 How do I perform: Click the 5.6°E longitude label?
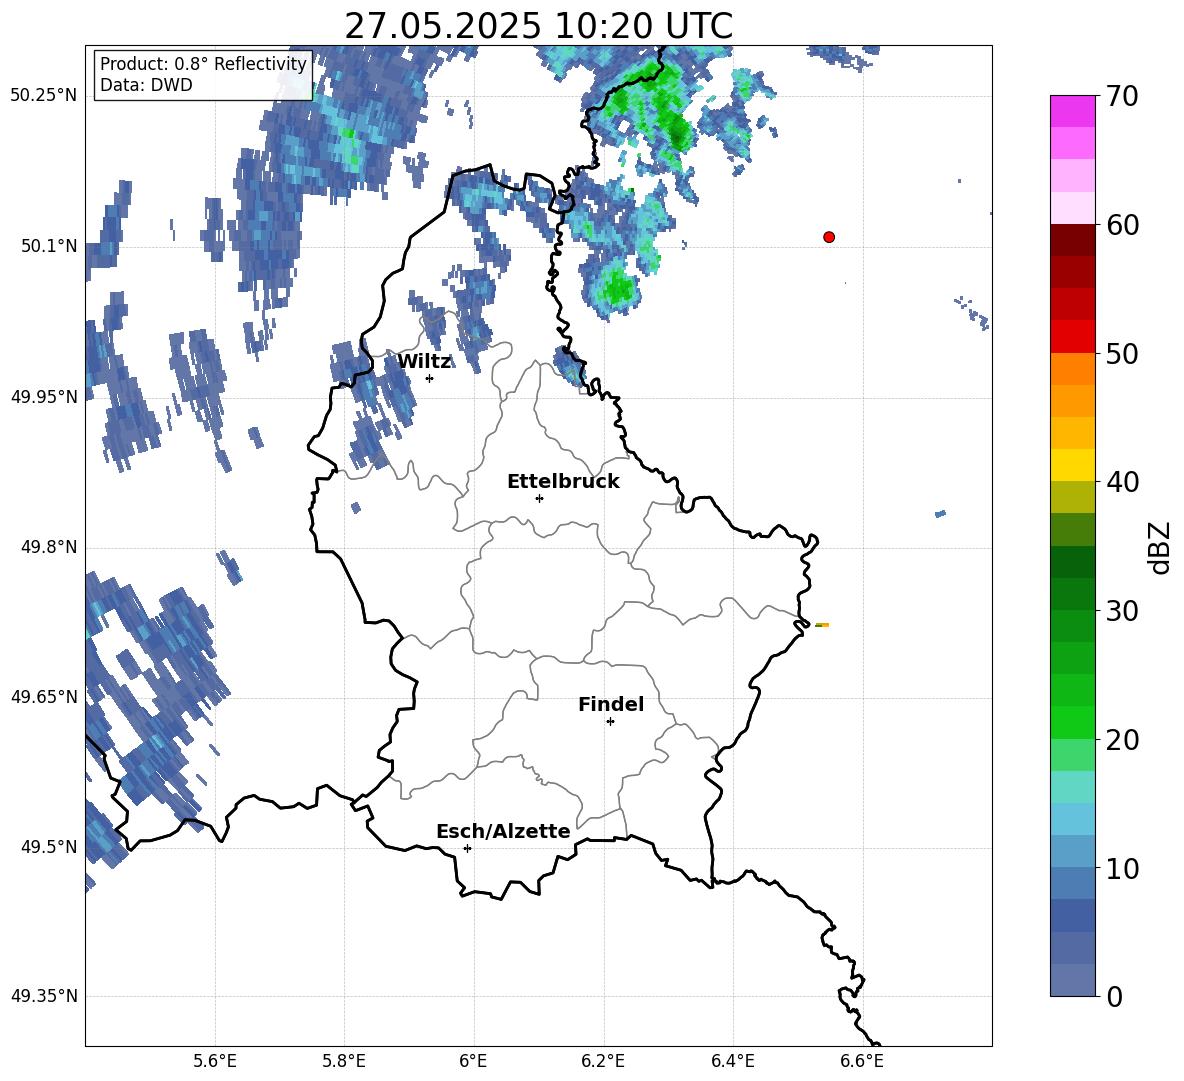(215, 1061)
